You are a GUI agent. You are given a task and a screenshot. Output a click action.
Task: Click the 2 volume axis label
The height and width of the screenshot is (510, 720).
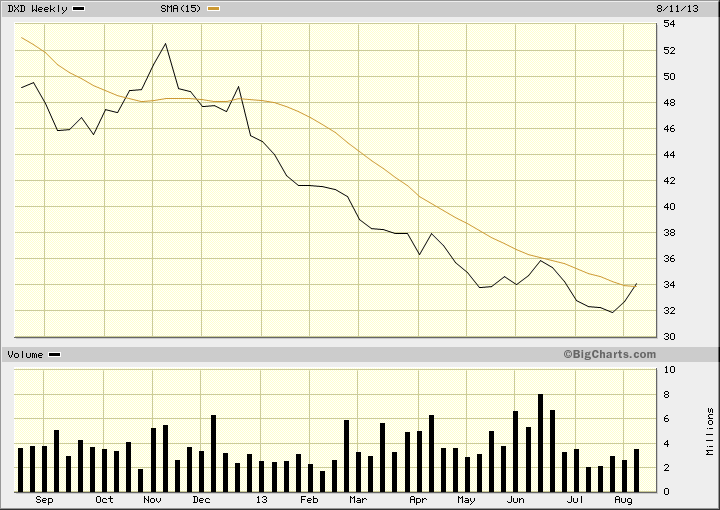click(x=666, y=468)
